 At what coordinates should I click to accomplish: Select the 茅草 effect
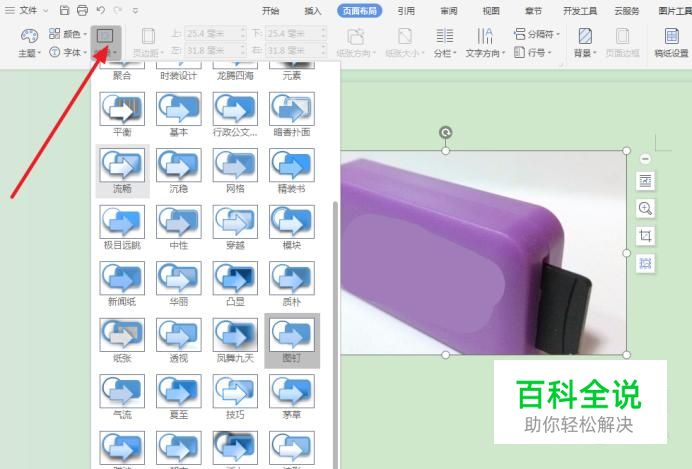[292, 396]
